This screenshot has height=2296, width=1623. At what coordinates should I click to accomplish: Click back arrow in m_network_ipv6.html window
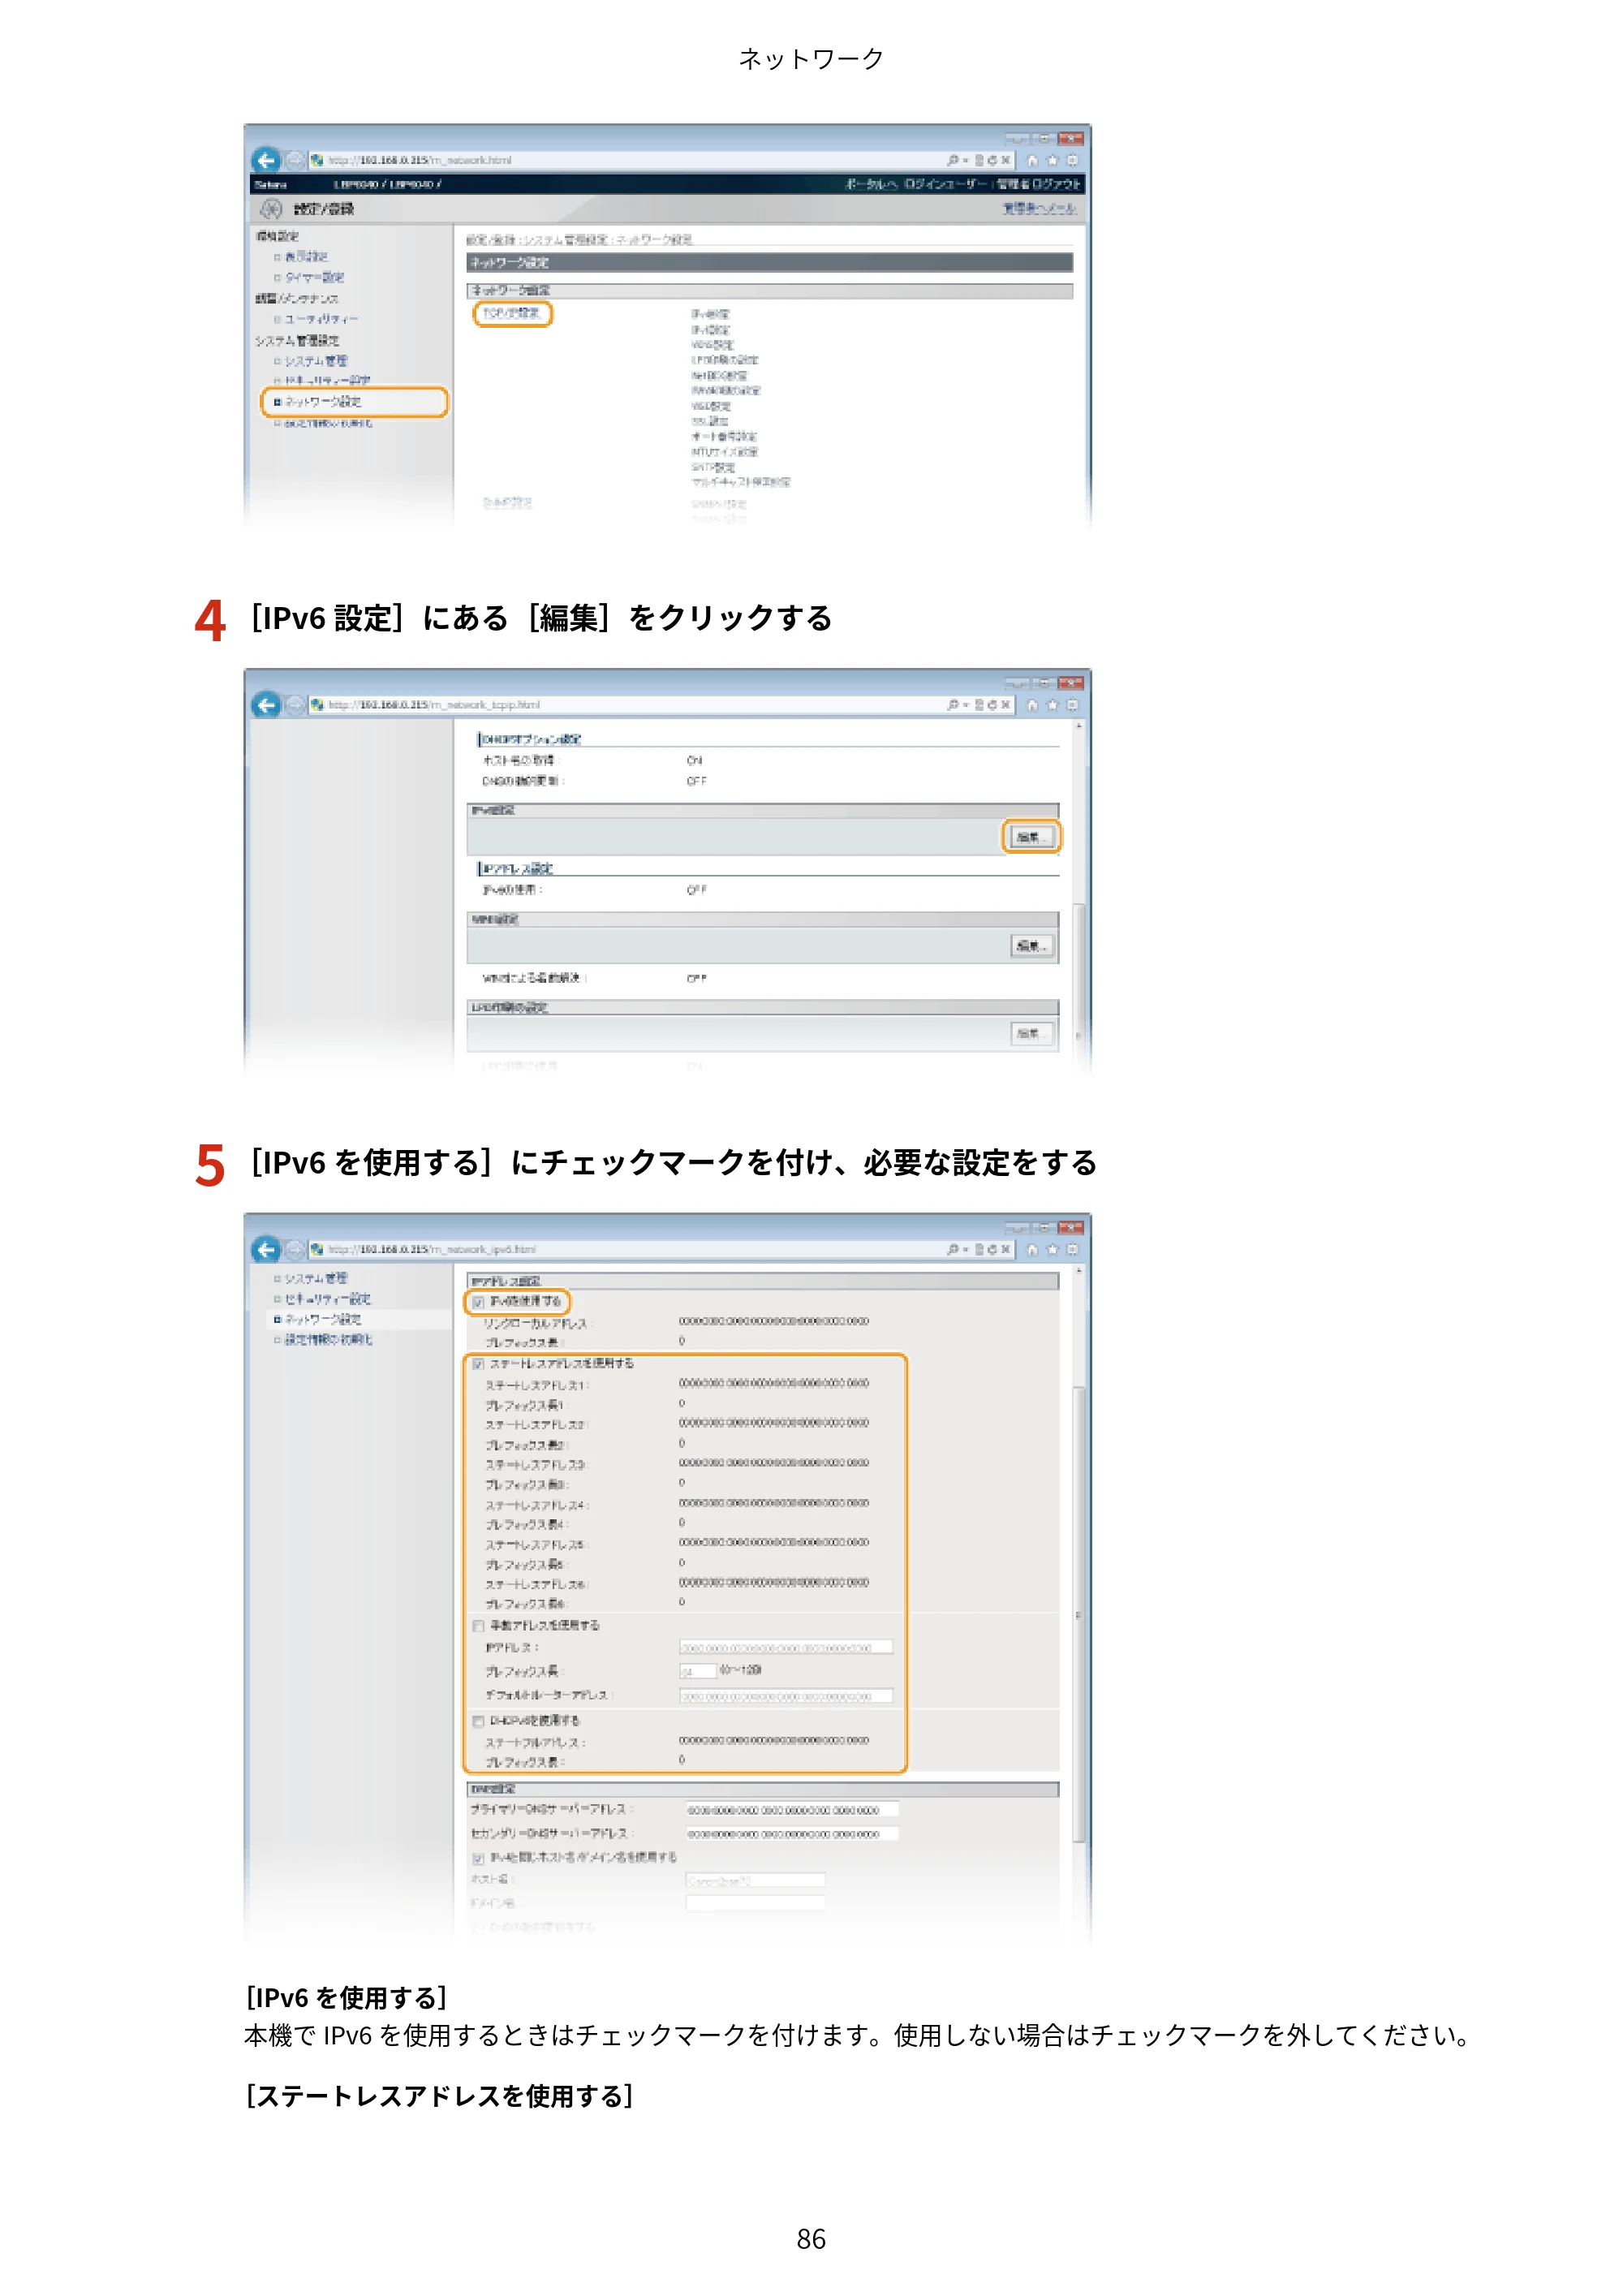[x=266, y=1249]
